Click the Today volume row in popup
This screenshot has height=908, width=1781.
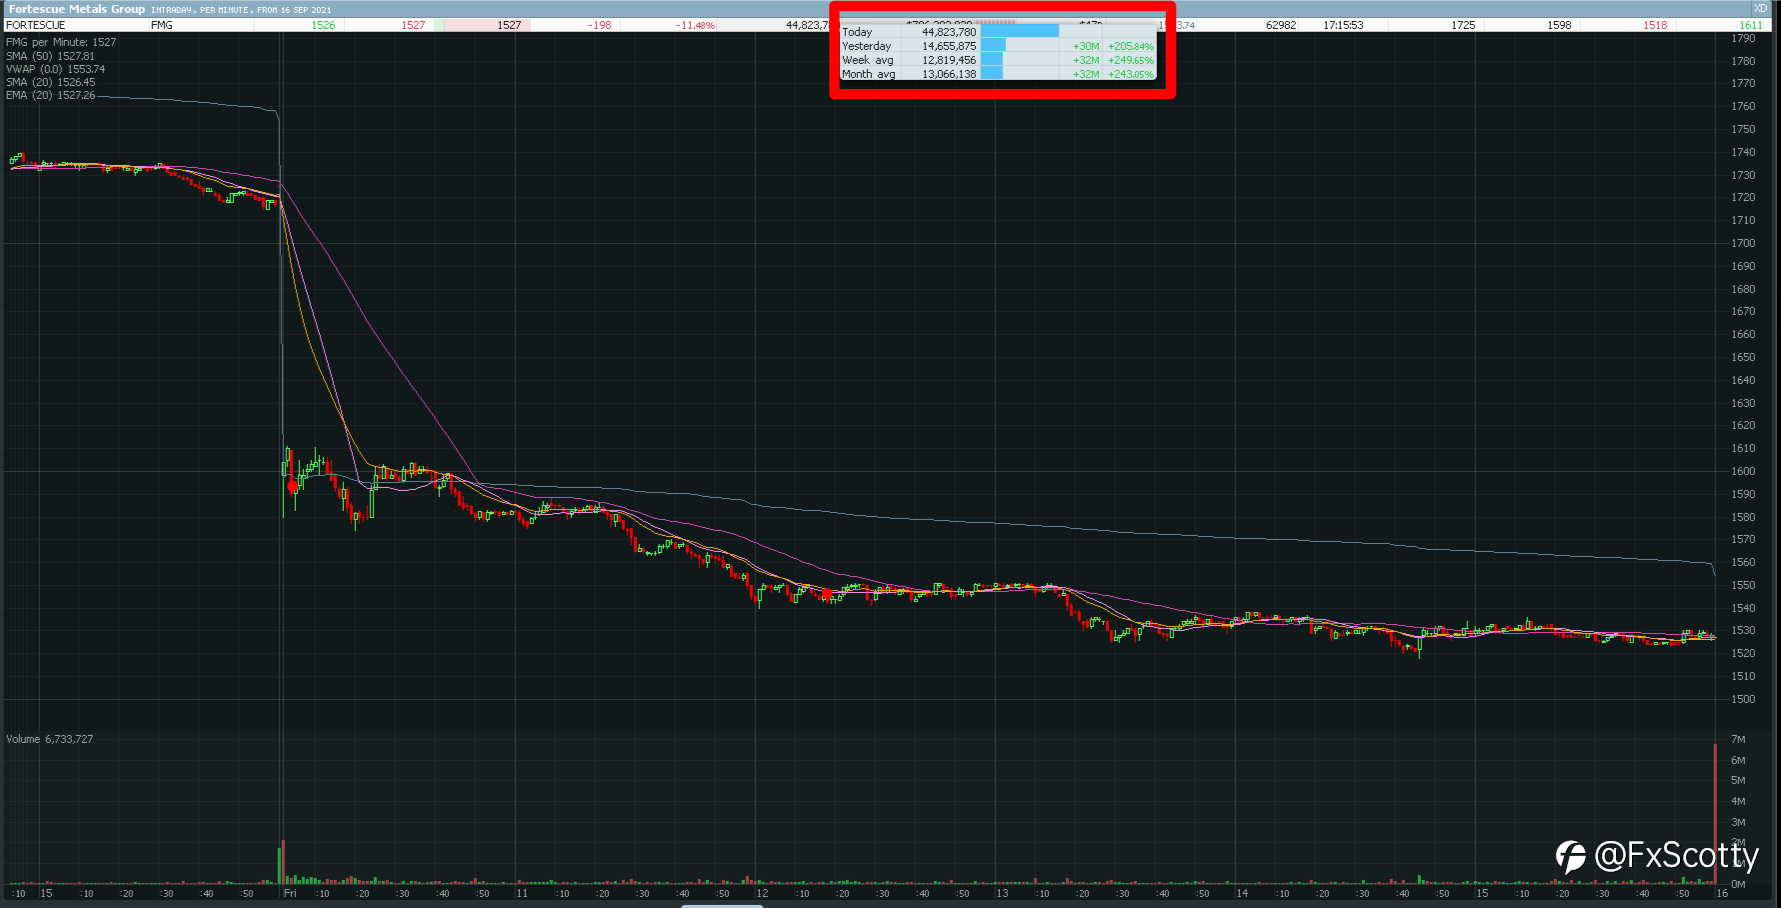(x=998, y=32)
